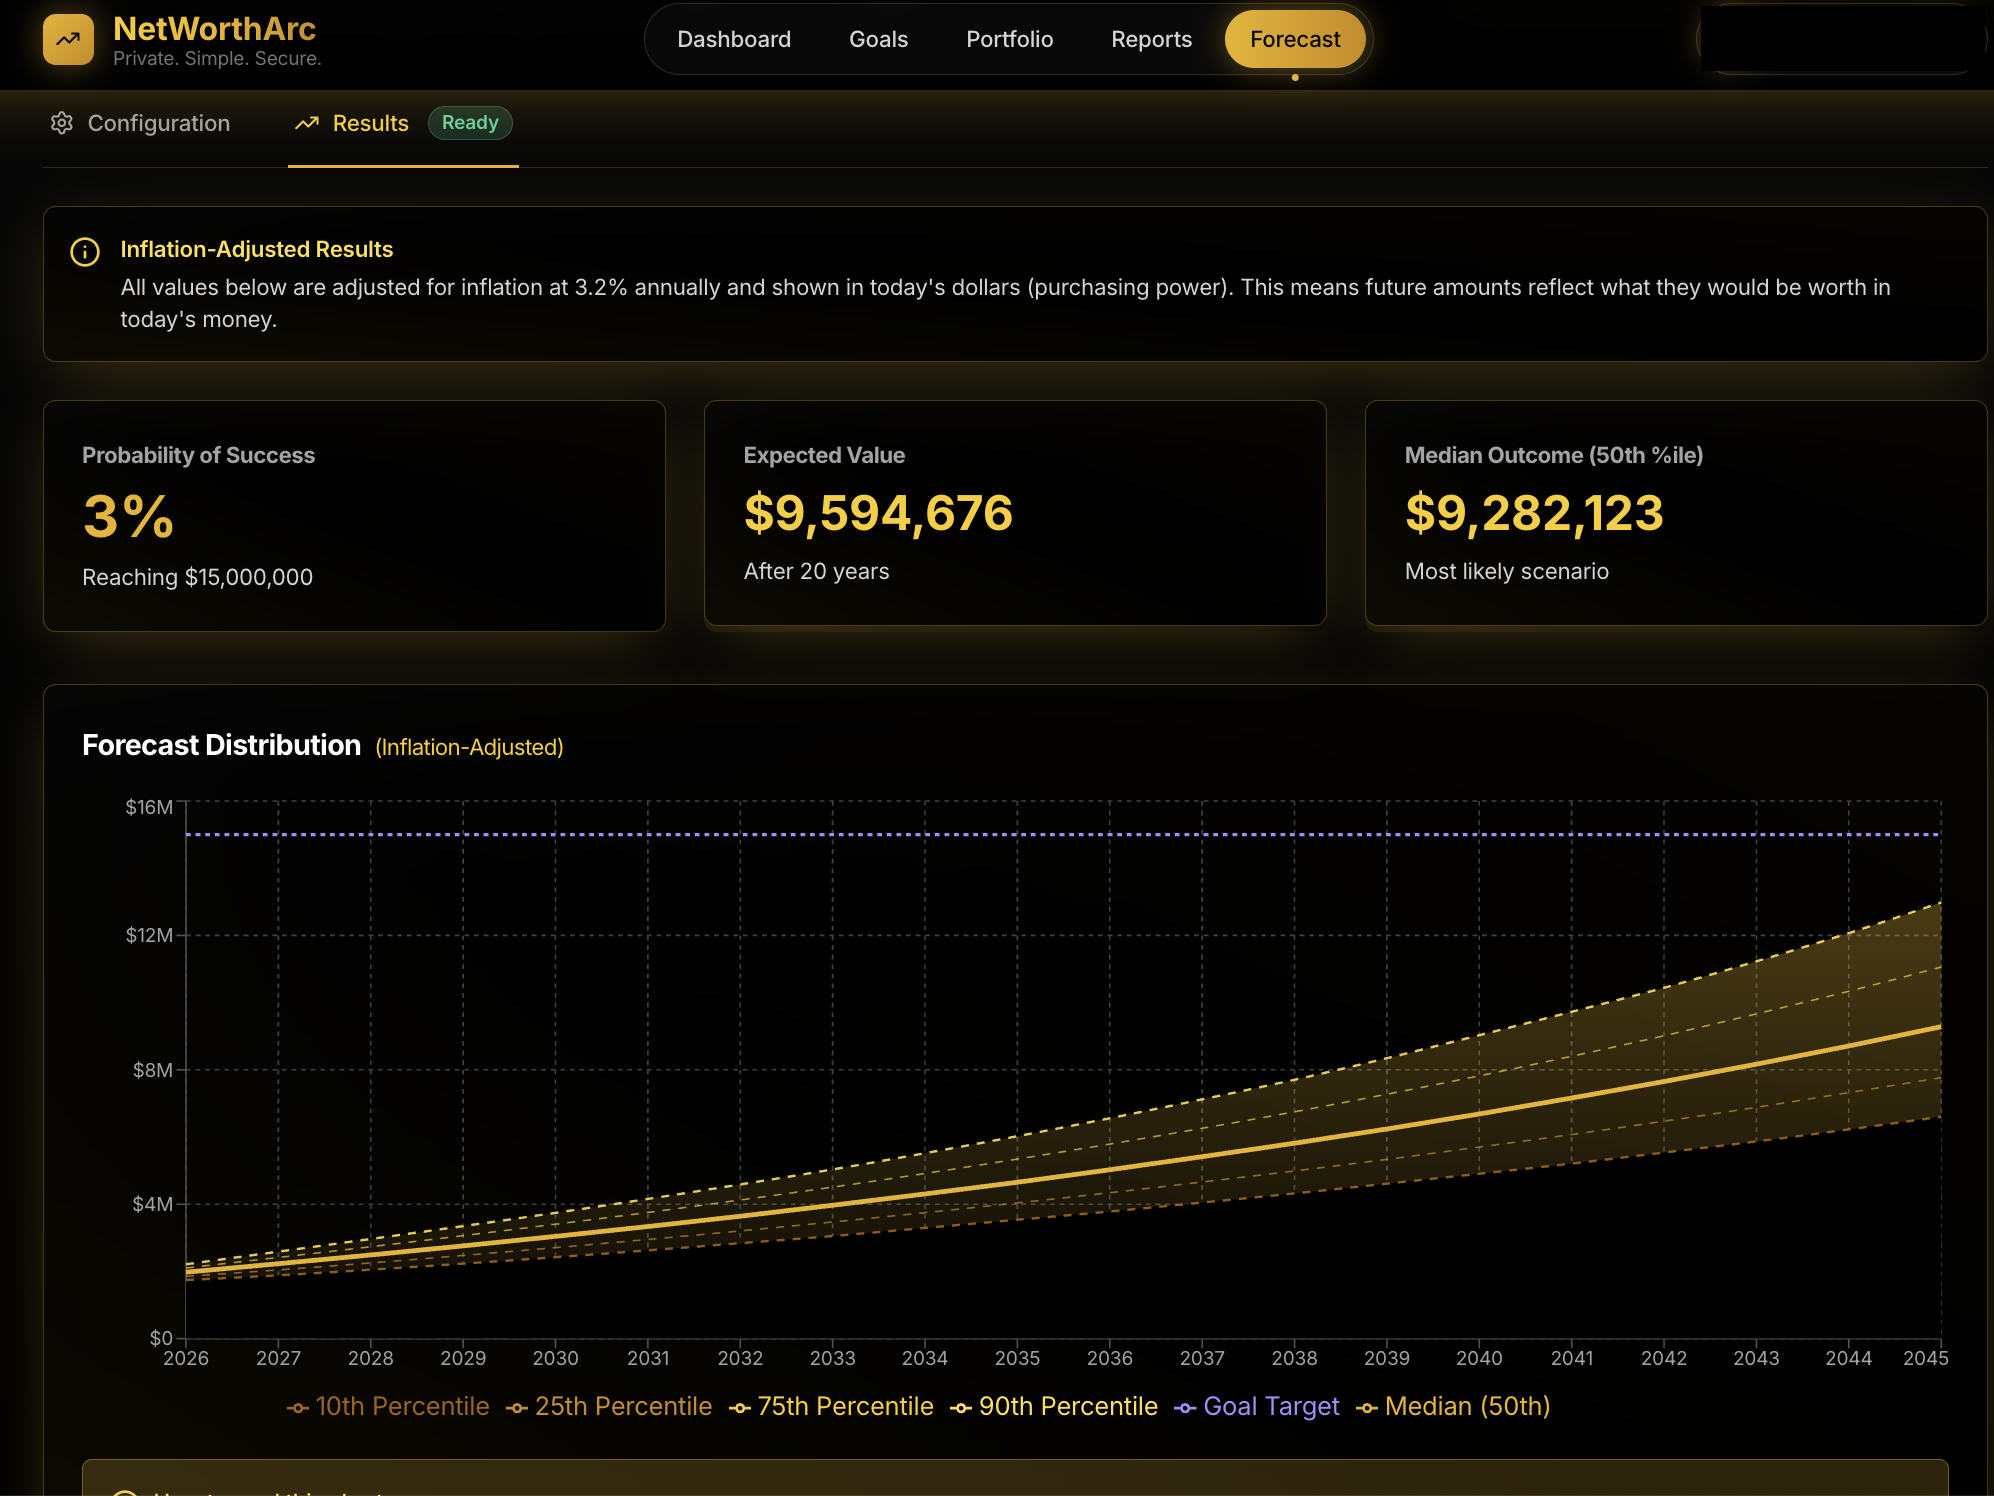Click the Results trend arrow icon
Image resolution: width=1994 pixels, height=1496 pixels.
(x=307, y=123)
